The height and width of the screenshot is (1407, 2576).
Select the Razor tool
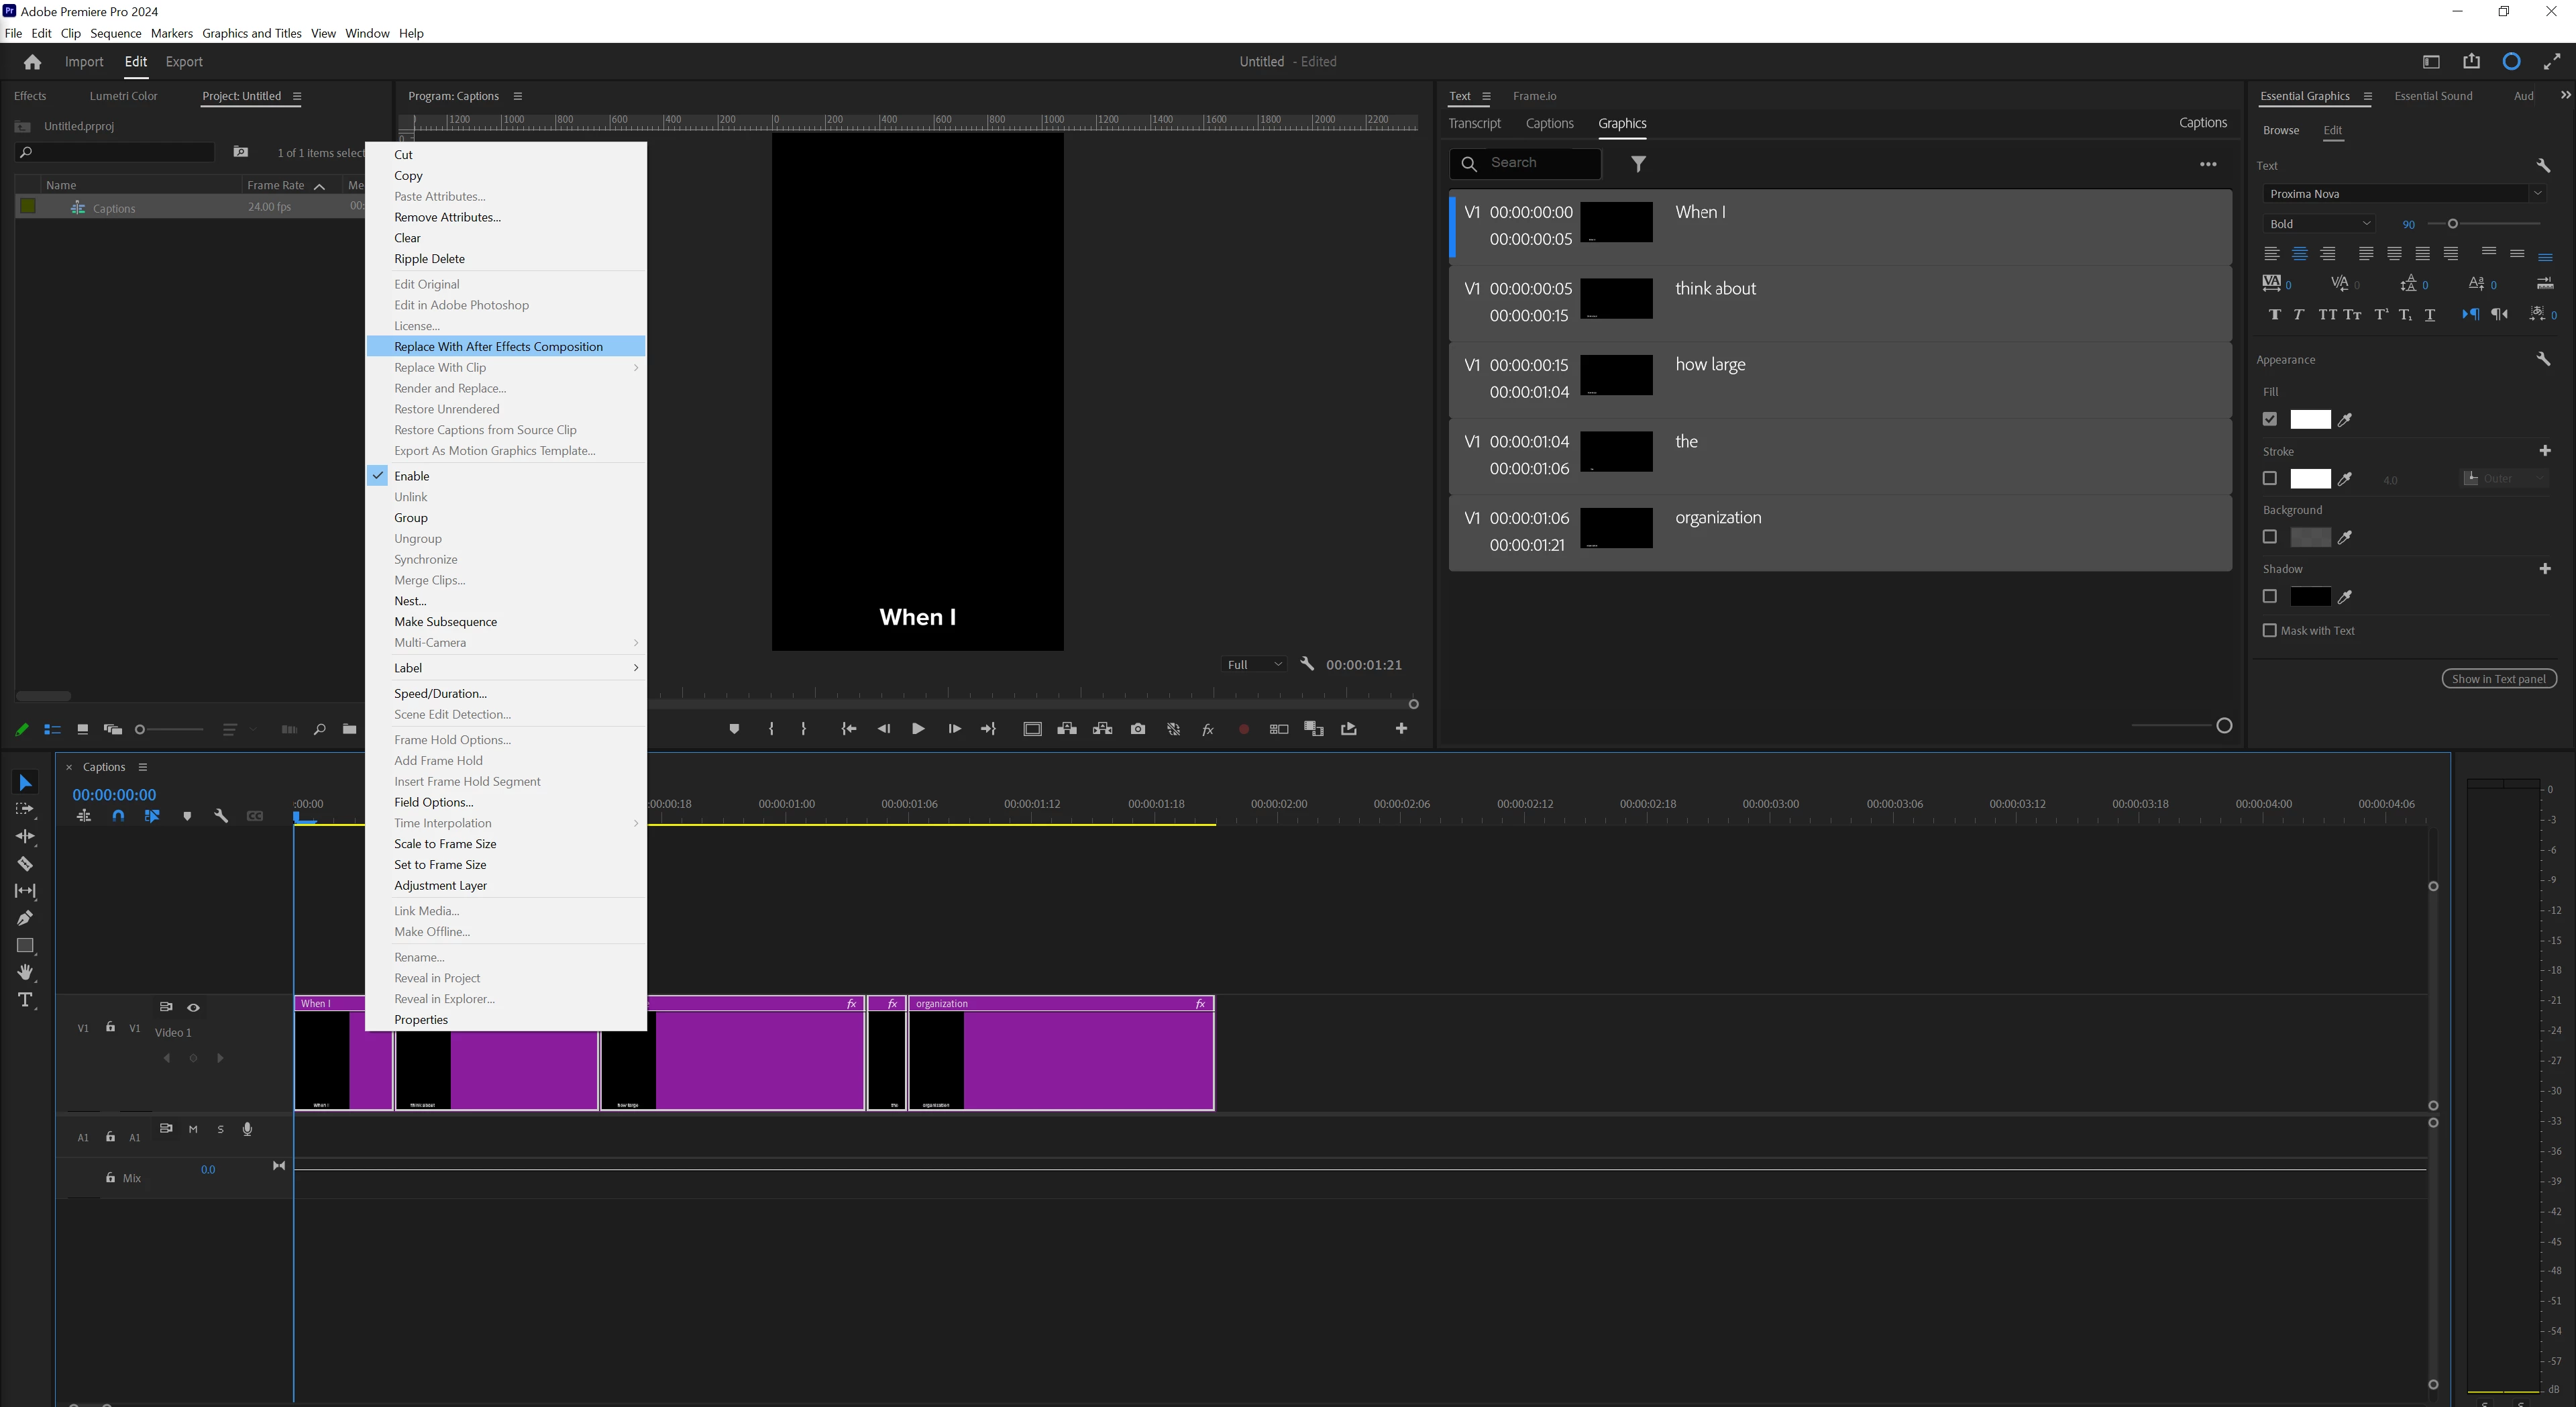25,864
